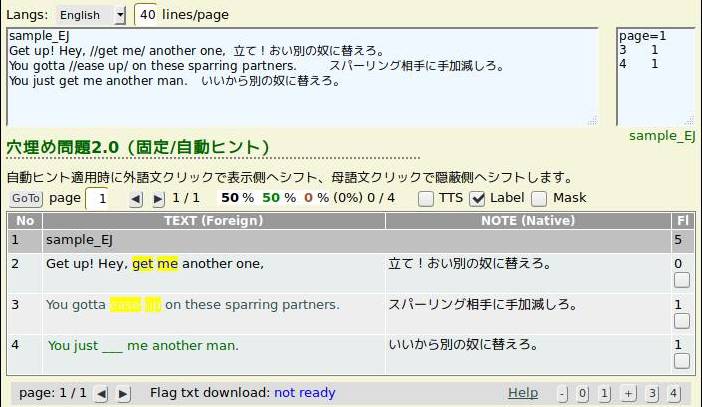
Task: Click the page number input field
Action: 101,199
